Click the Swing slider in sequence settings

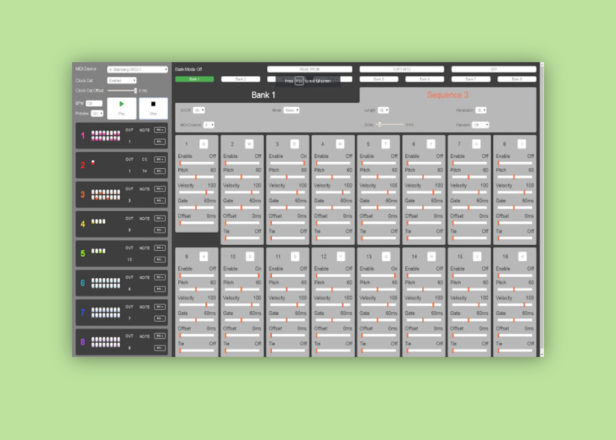pyautogui.click(x=390, y=125)
